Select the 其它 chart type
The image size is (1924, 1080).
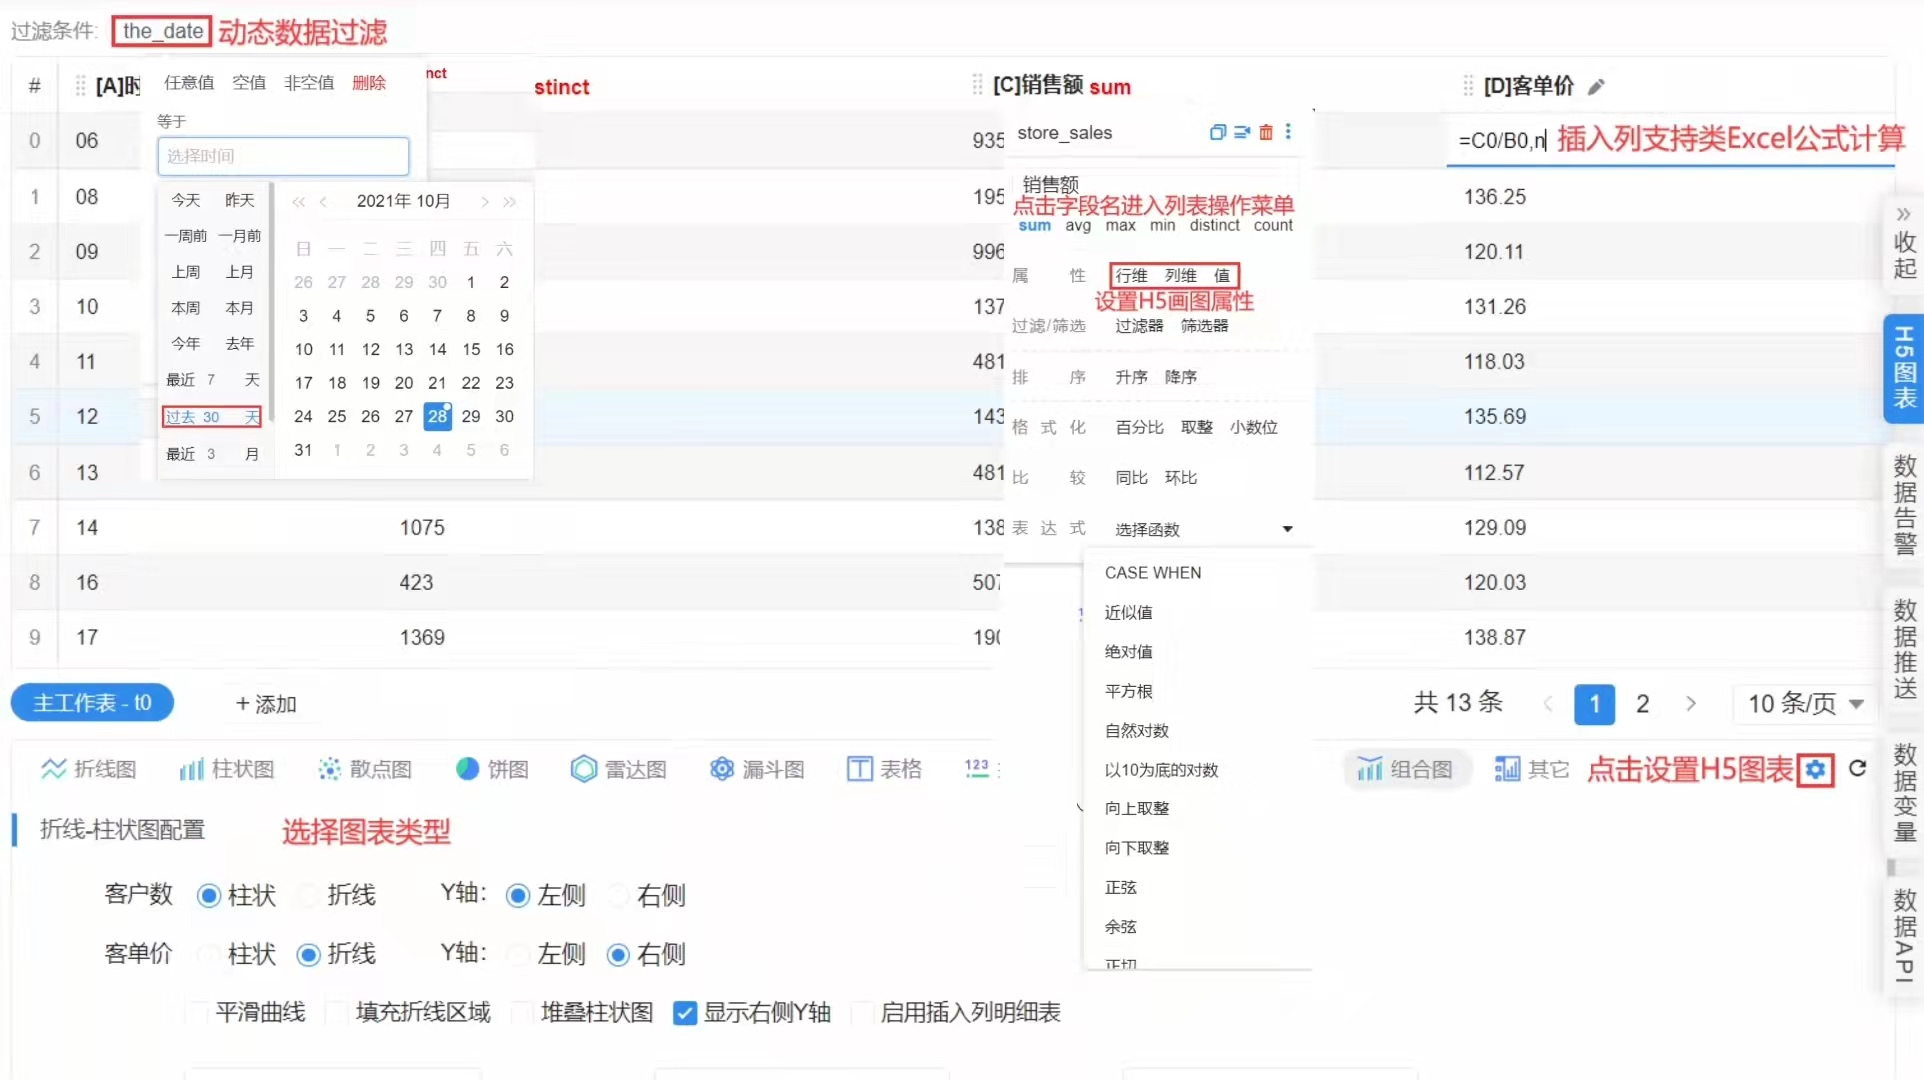click(1531, 769)
